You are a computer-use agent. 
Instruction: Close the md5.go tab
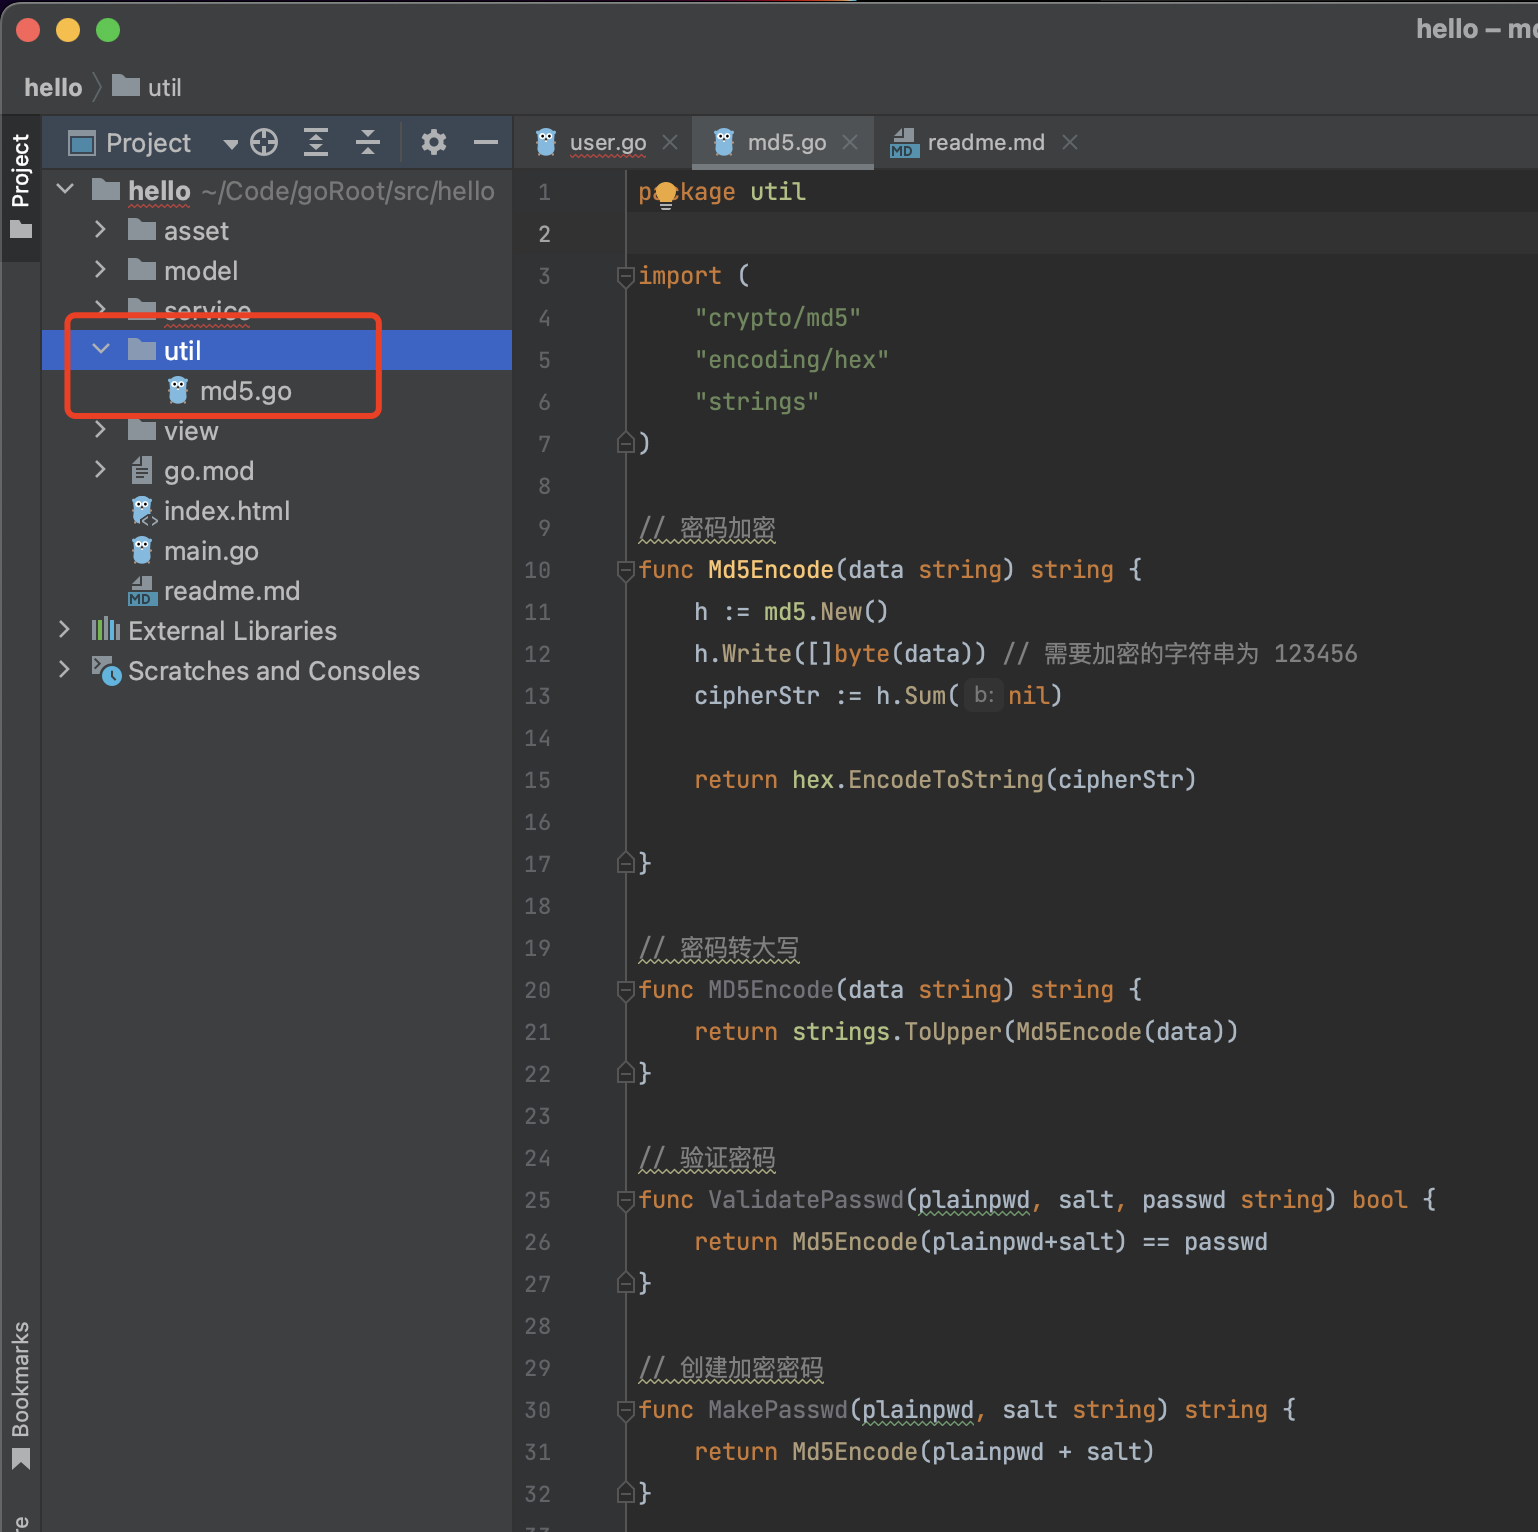pos(850,143)
